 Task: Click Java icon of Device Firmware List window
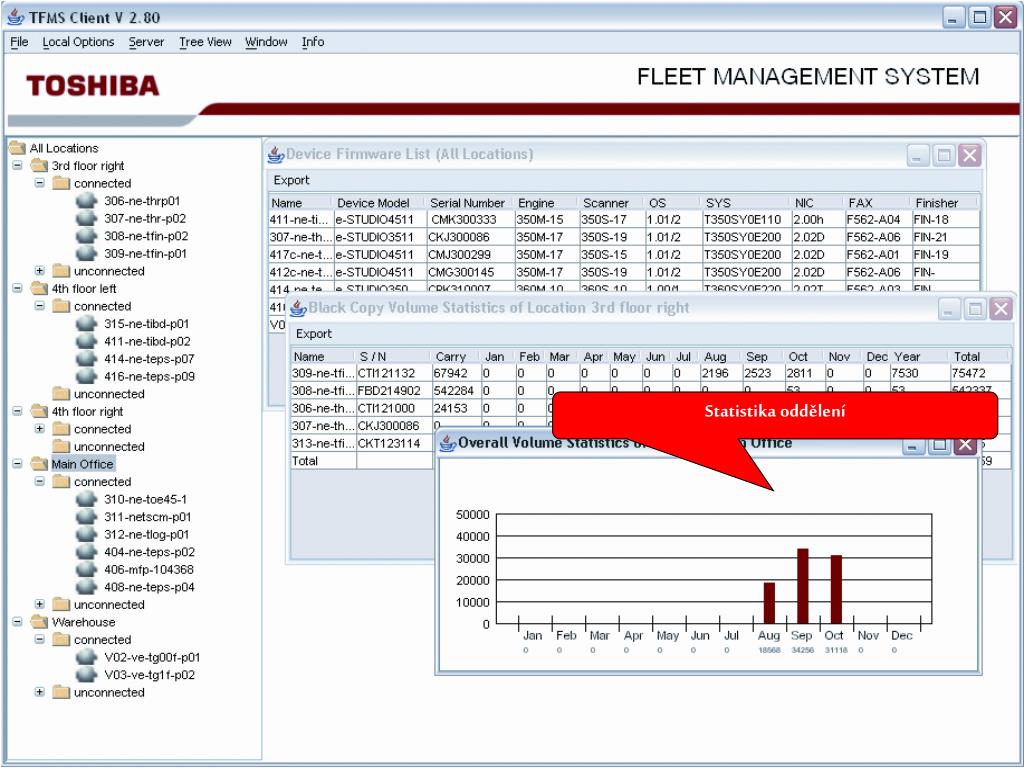276,155
